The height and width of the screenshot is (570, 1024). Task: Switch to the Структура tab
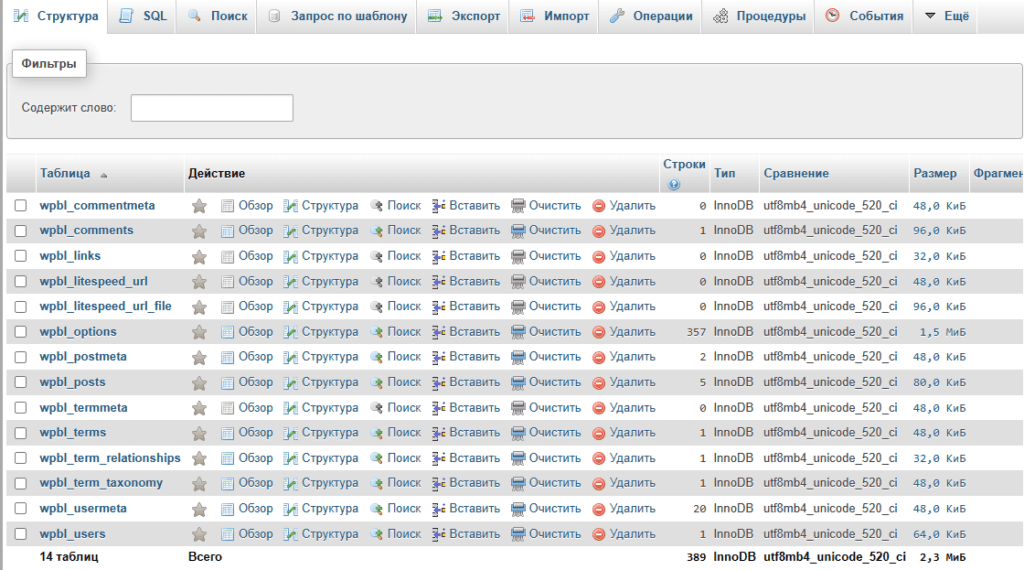point(57,16)
